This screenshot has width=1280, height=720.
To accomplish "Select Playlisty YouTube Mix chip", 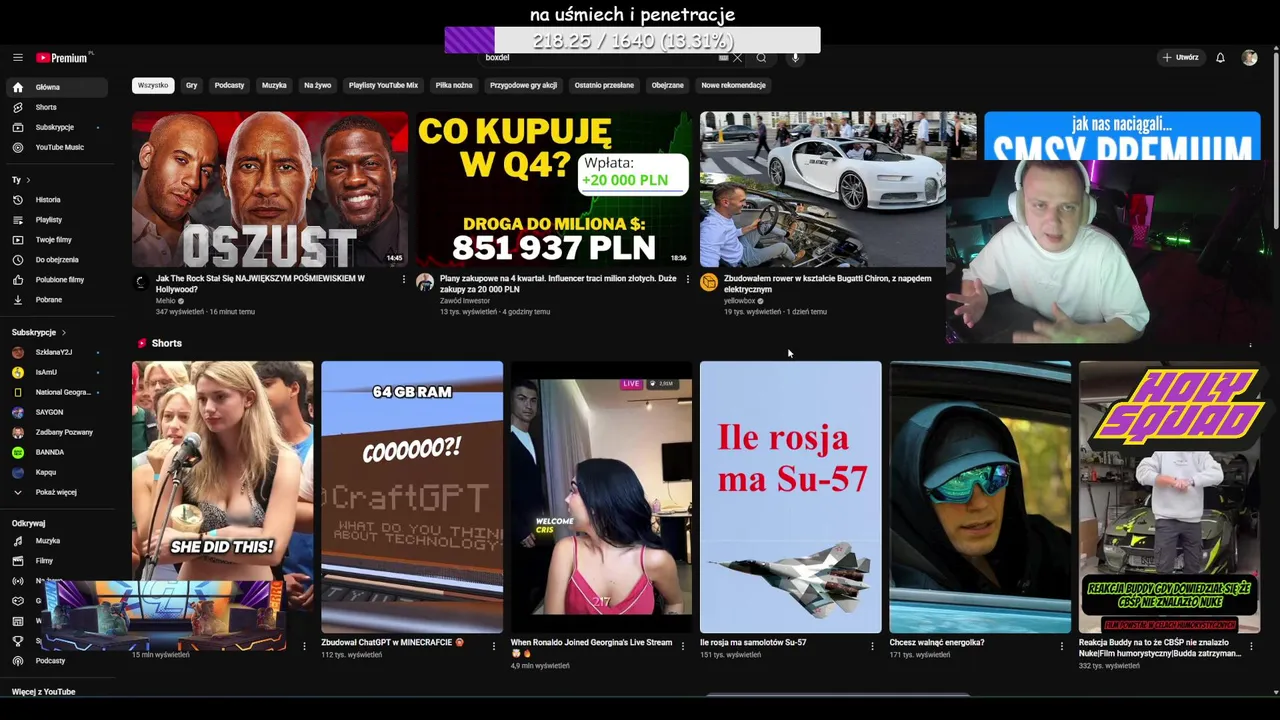I will (383, 85).
